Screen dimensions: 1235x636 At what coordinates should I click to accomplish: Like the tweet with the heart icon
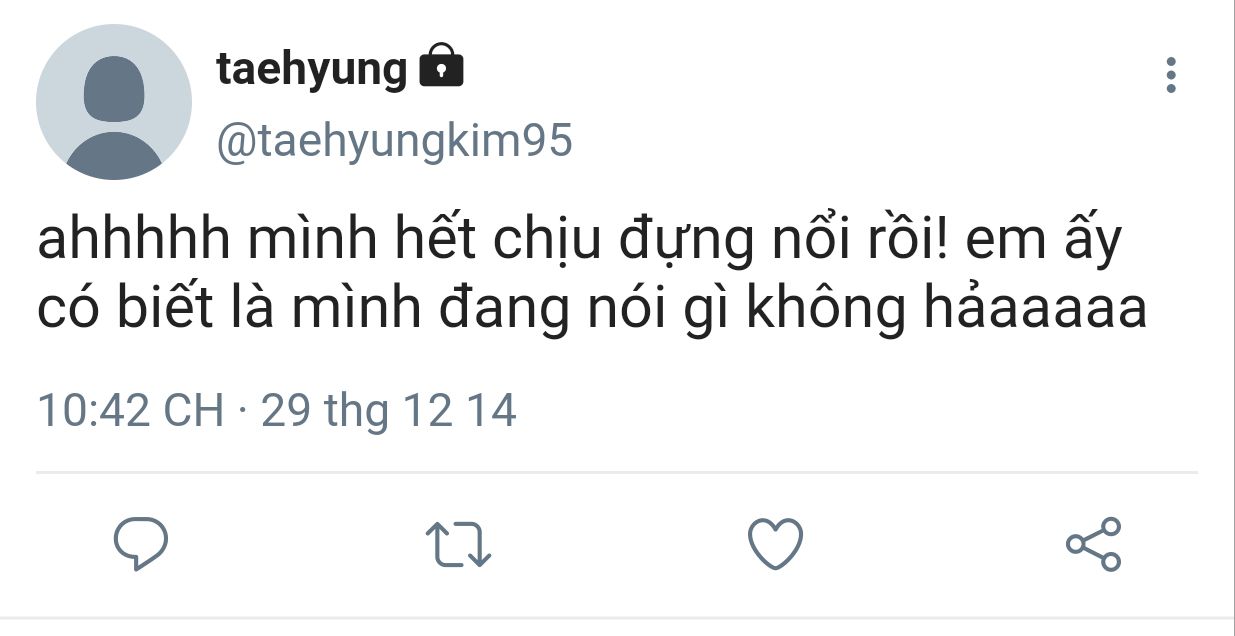tap(776, 544)
